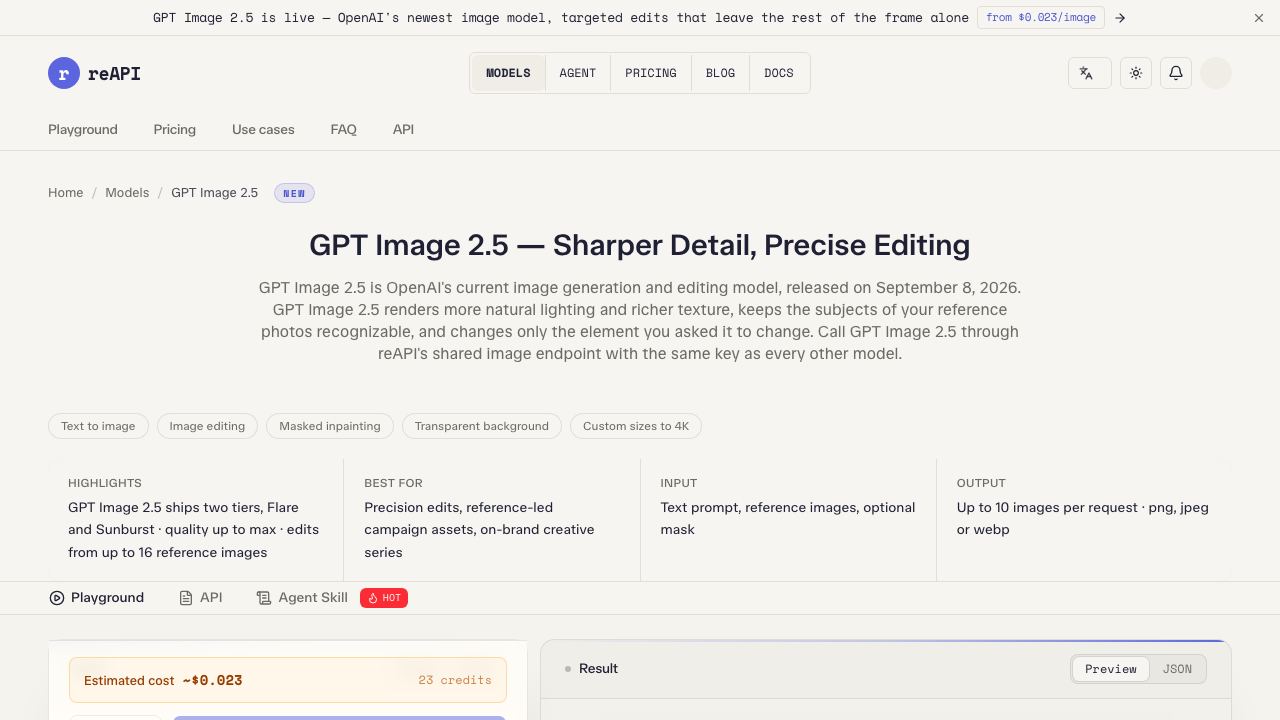Screen dimensions: 1280x720
Task: Open the user avatar menu
Action: [x=1216, y=73]
